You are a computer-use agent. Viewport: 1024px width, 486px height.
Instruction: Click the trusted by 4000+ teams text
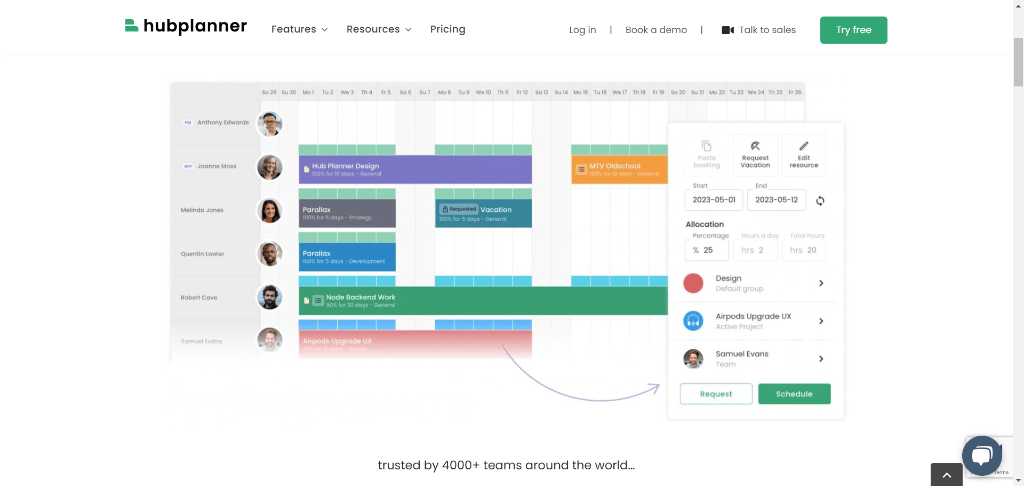click(506, 466)
